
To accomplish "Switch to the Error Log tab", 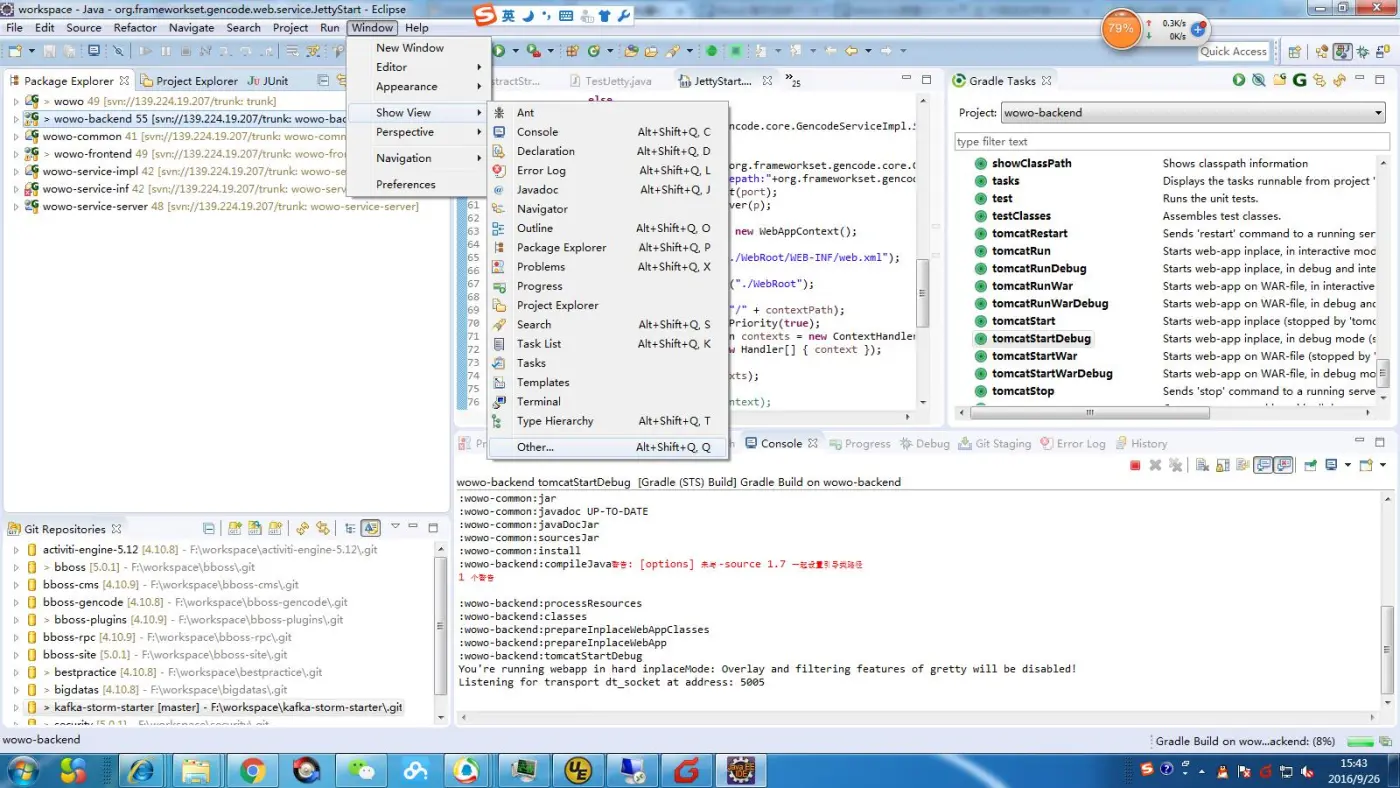I will (1073, 444).
